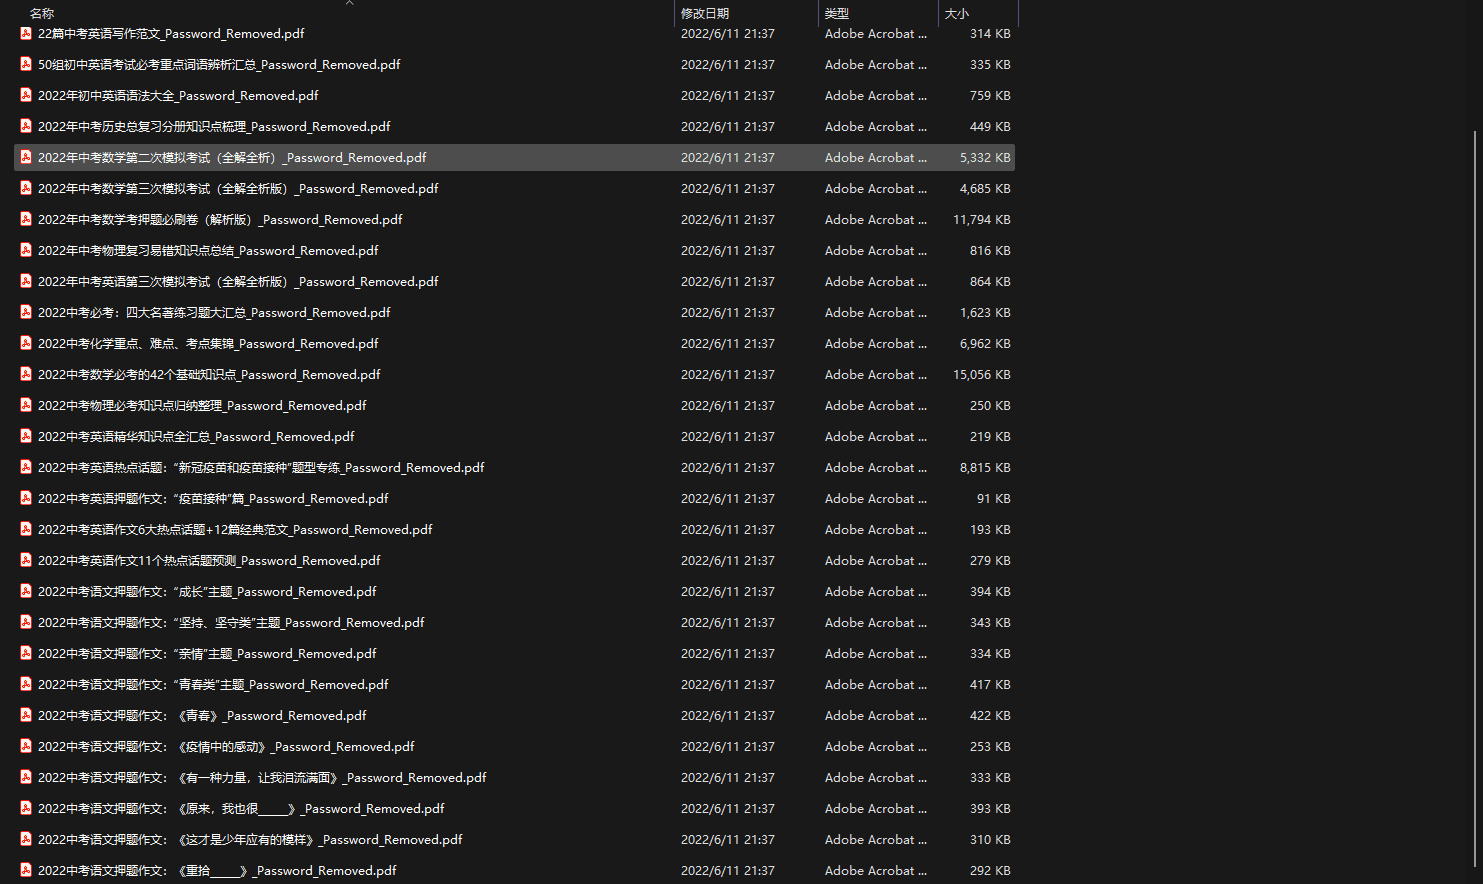The image size is (1483, 884).
Task: Click PDF icon of 2022年中考数学第二次模拟考试 file
Action: point(26,158)
